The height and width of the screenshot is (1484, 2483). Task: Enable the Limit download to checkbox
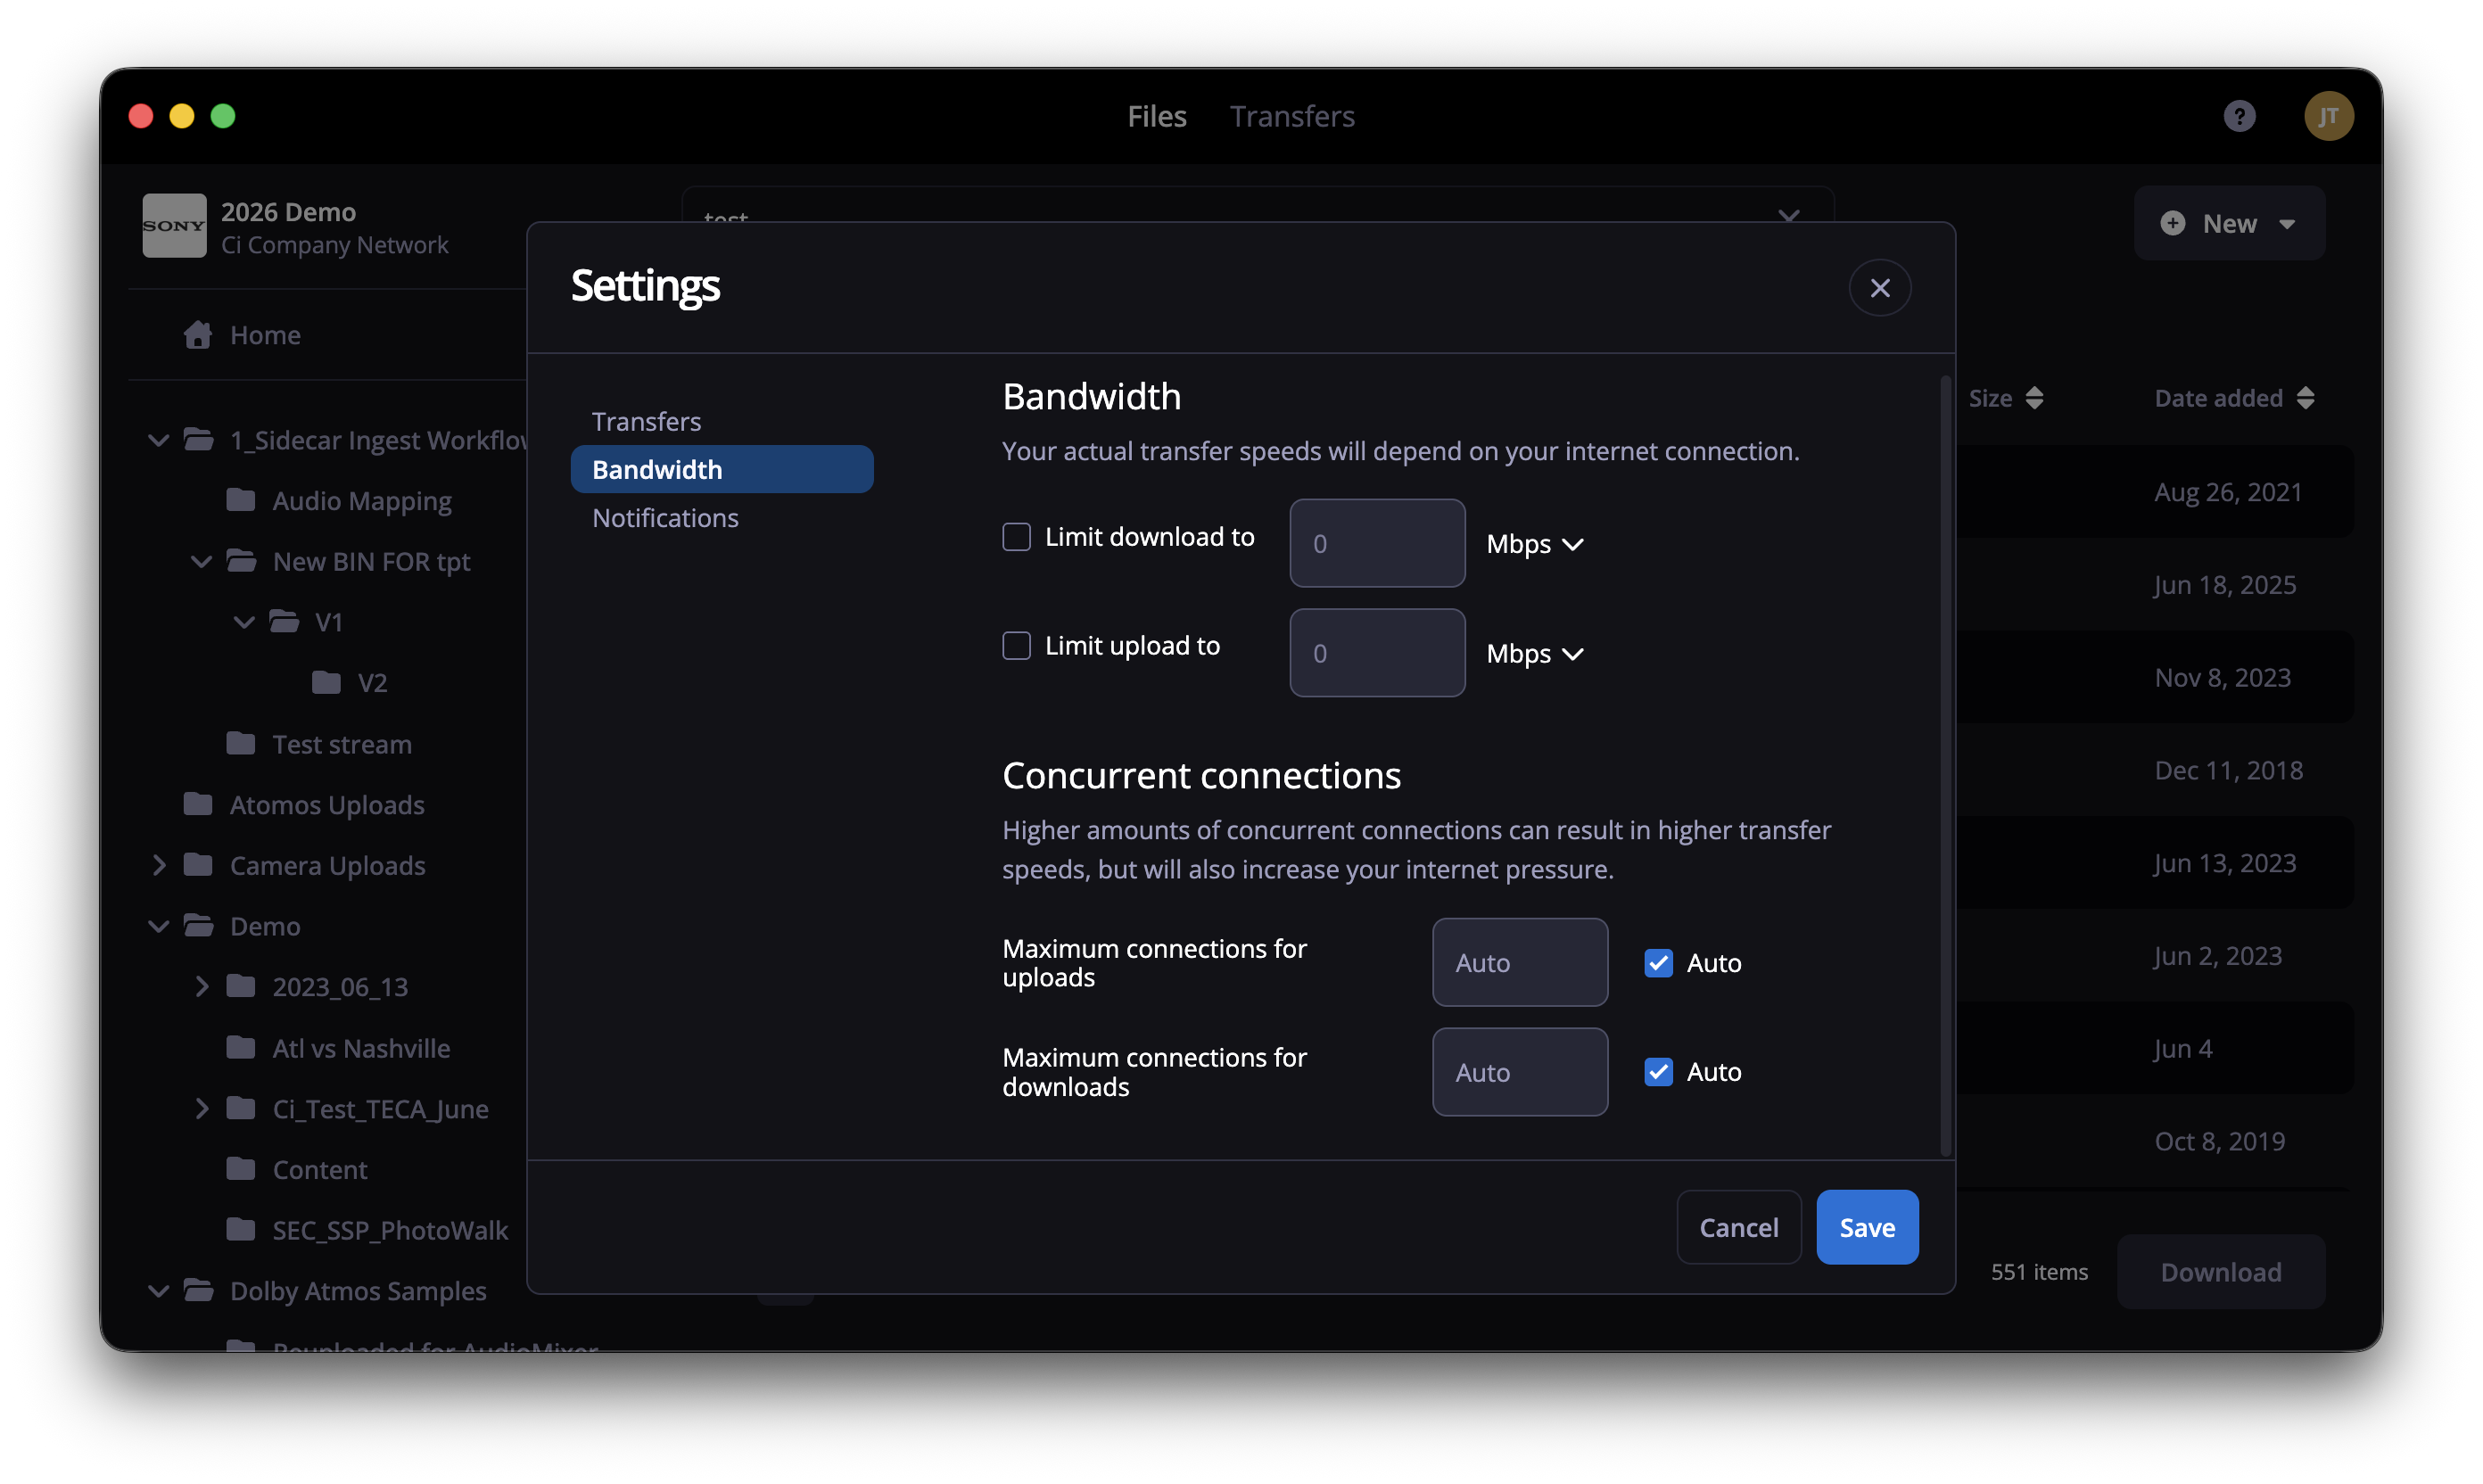[1016, 537]
